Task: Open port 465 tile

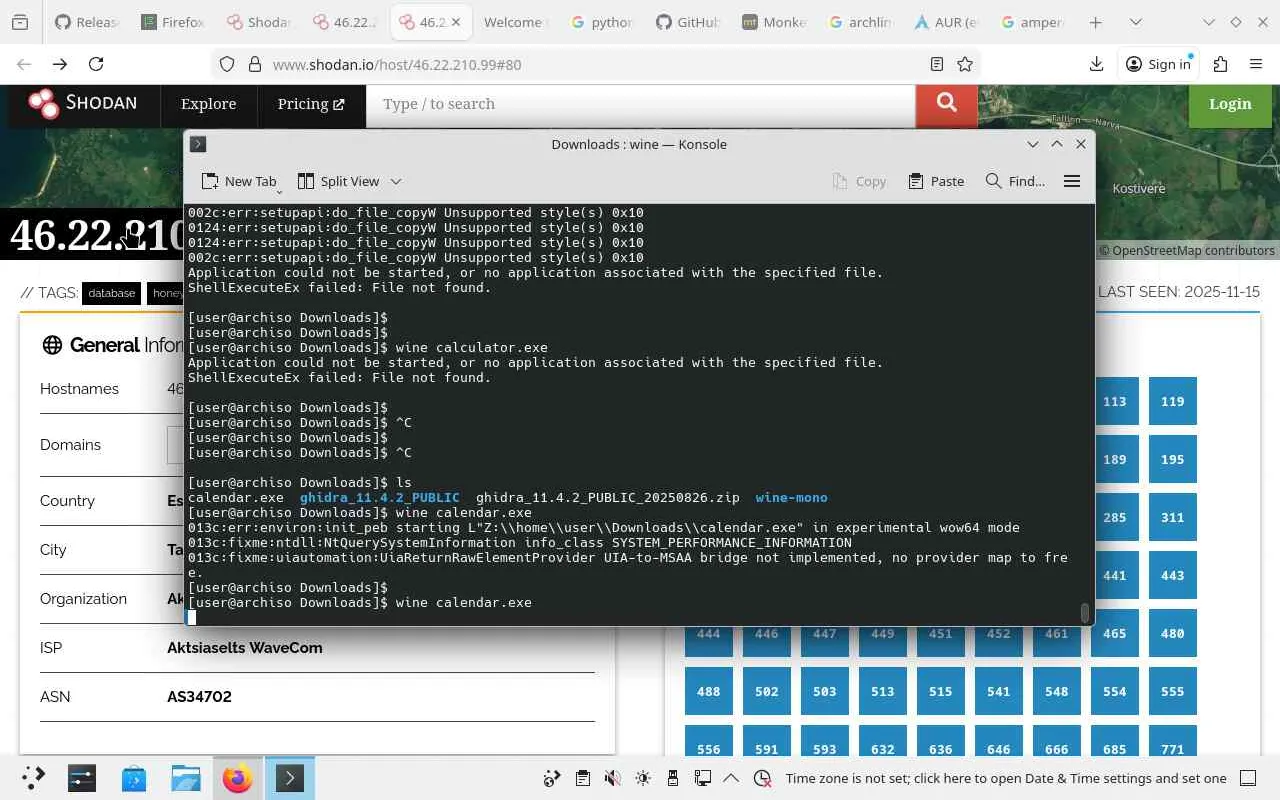Action: [x=1114, y=633]
